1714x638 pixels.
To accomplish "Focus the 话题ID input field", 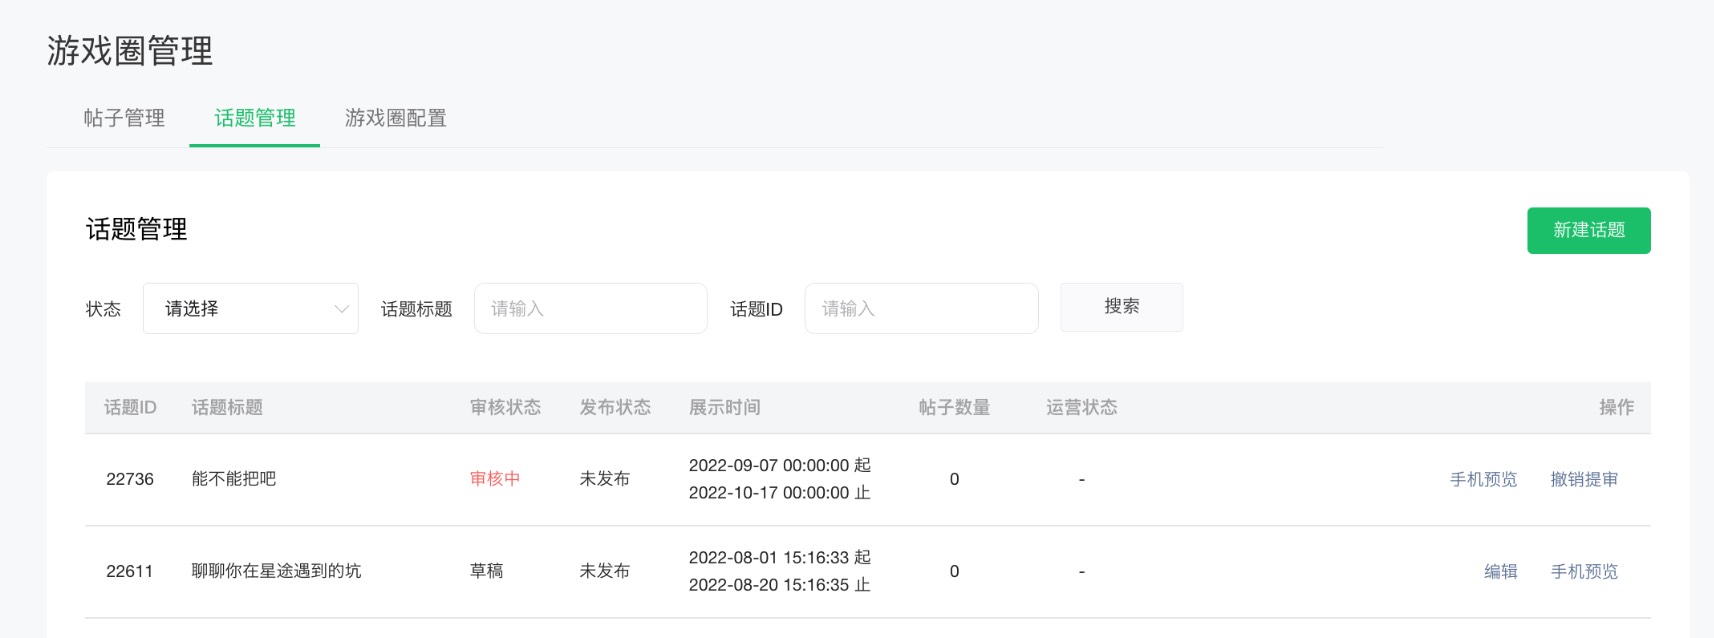I will 920,309.
